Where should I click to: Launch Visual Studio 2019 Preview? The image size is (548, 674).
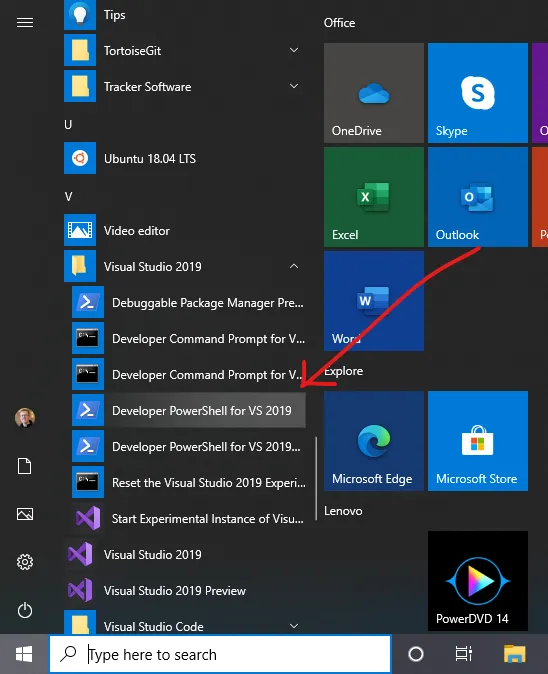coord(185,591)
